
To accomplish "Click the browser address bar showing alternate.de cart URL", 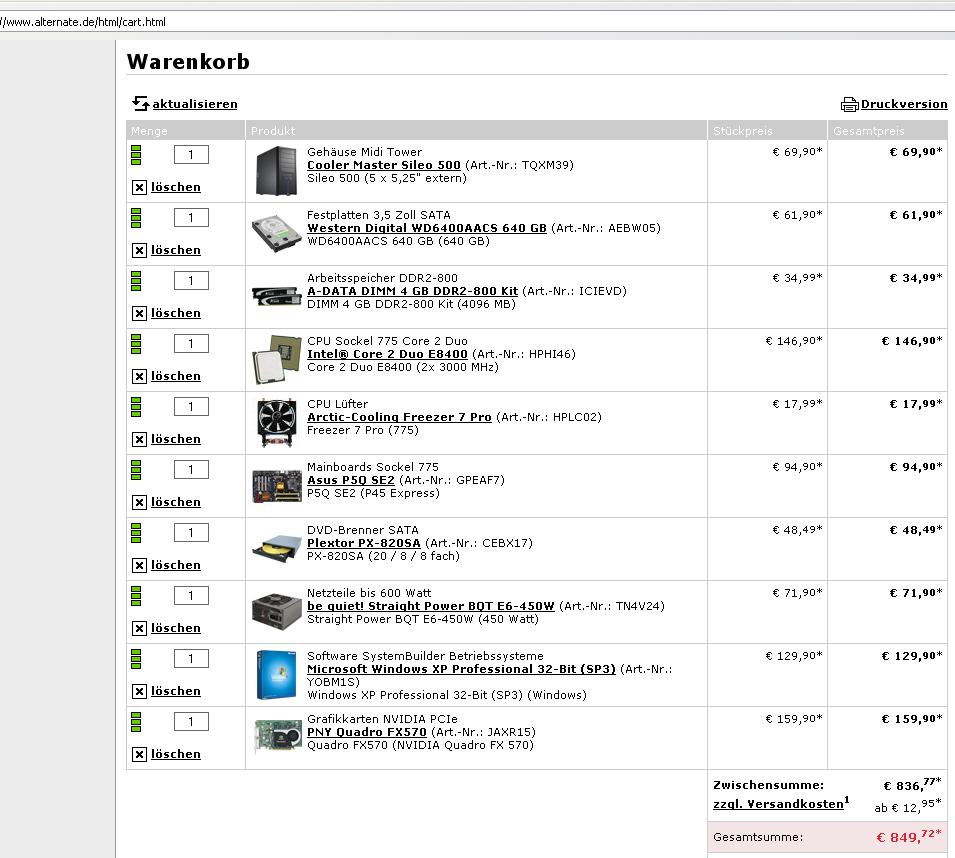I will (478, 22).
